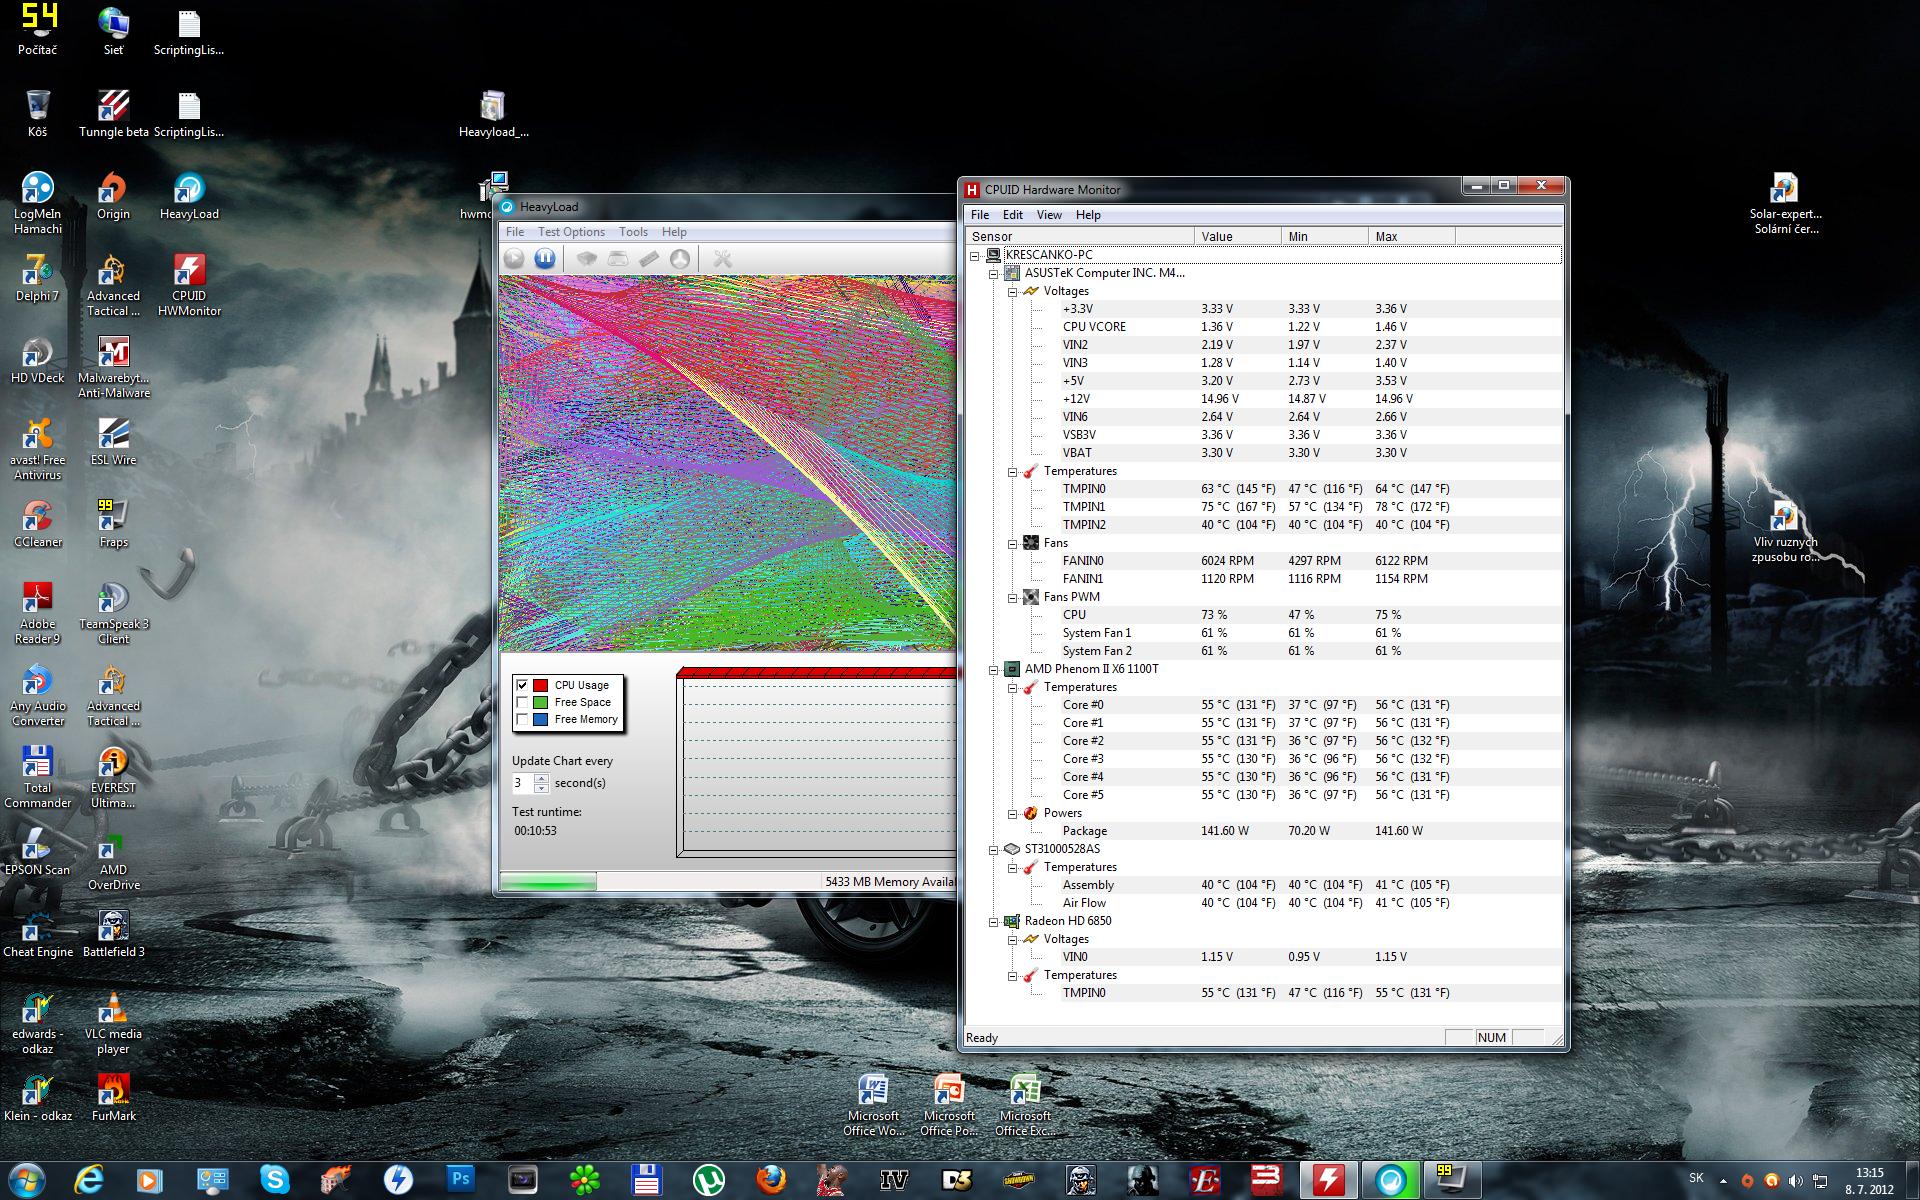Enable the Free Memory chart checkbox
This screenshot has height=1200, width=1920.
click(x=522, y=719)
